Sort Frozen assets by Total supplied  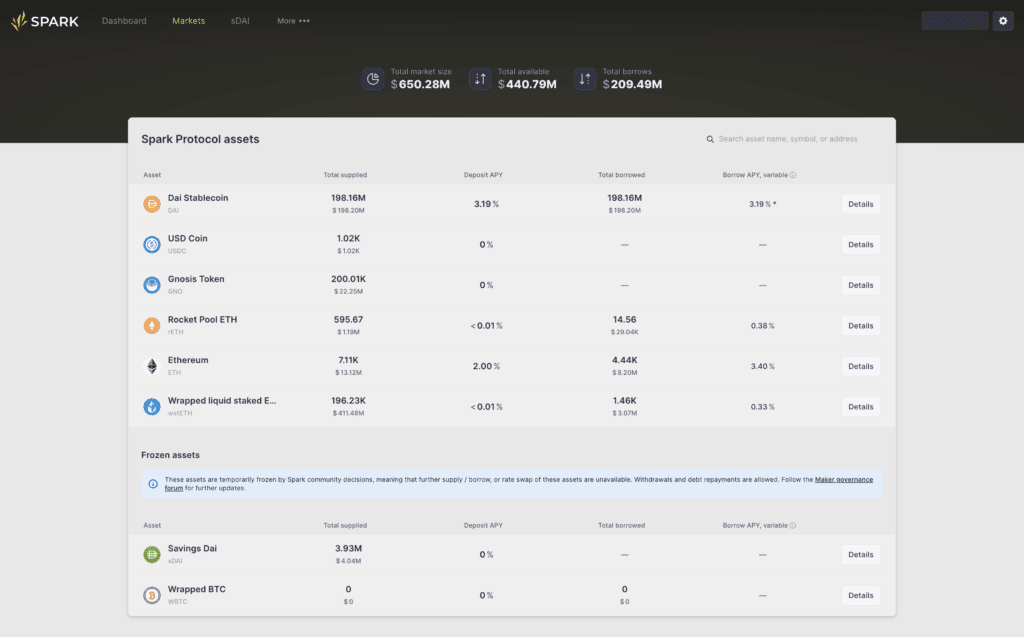click(x=345, y=525)
